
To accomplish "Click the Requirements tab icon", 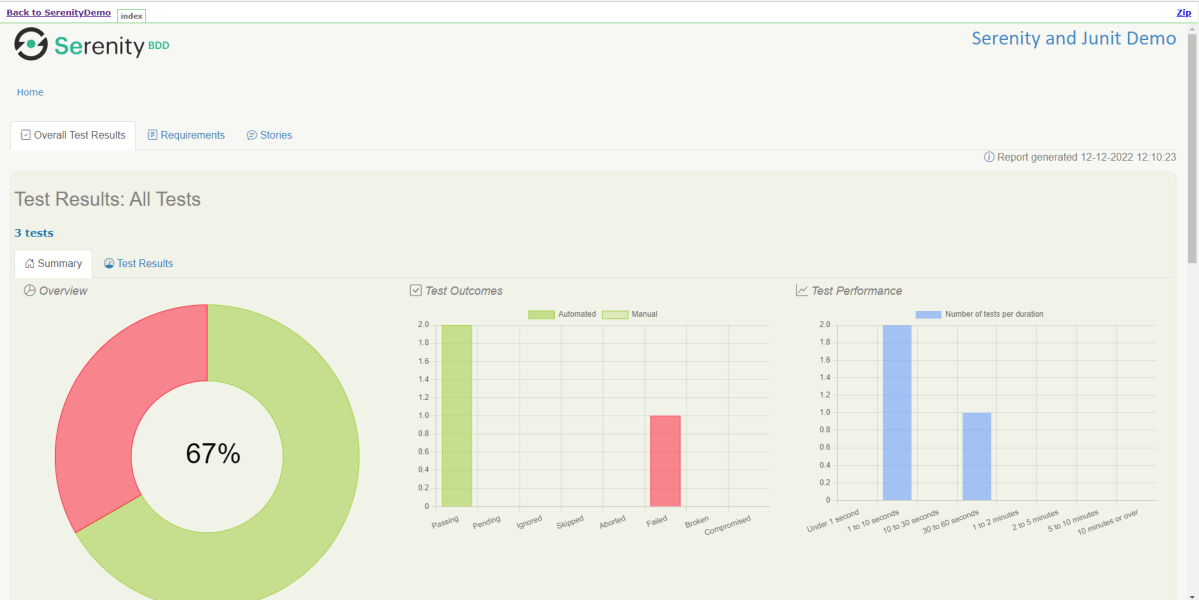I will [153, 135].
